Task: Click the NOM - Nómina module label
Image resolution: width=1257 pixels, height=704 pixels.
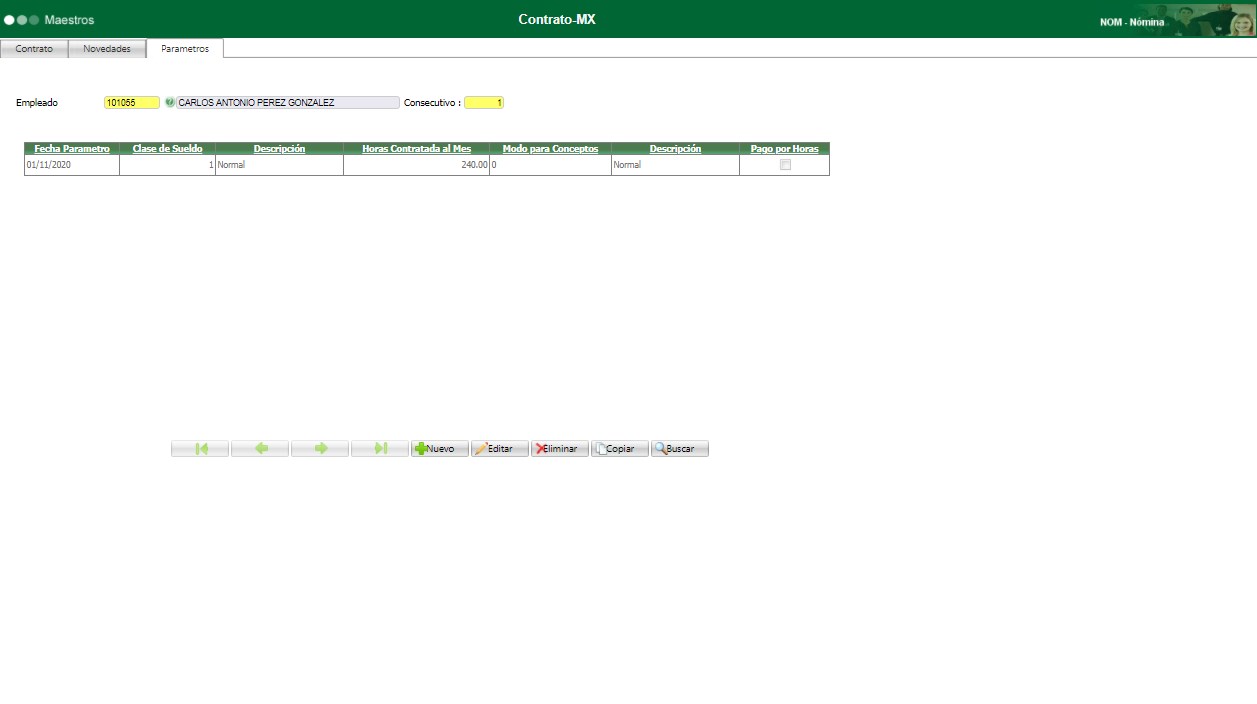Action: 1131,22
